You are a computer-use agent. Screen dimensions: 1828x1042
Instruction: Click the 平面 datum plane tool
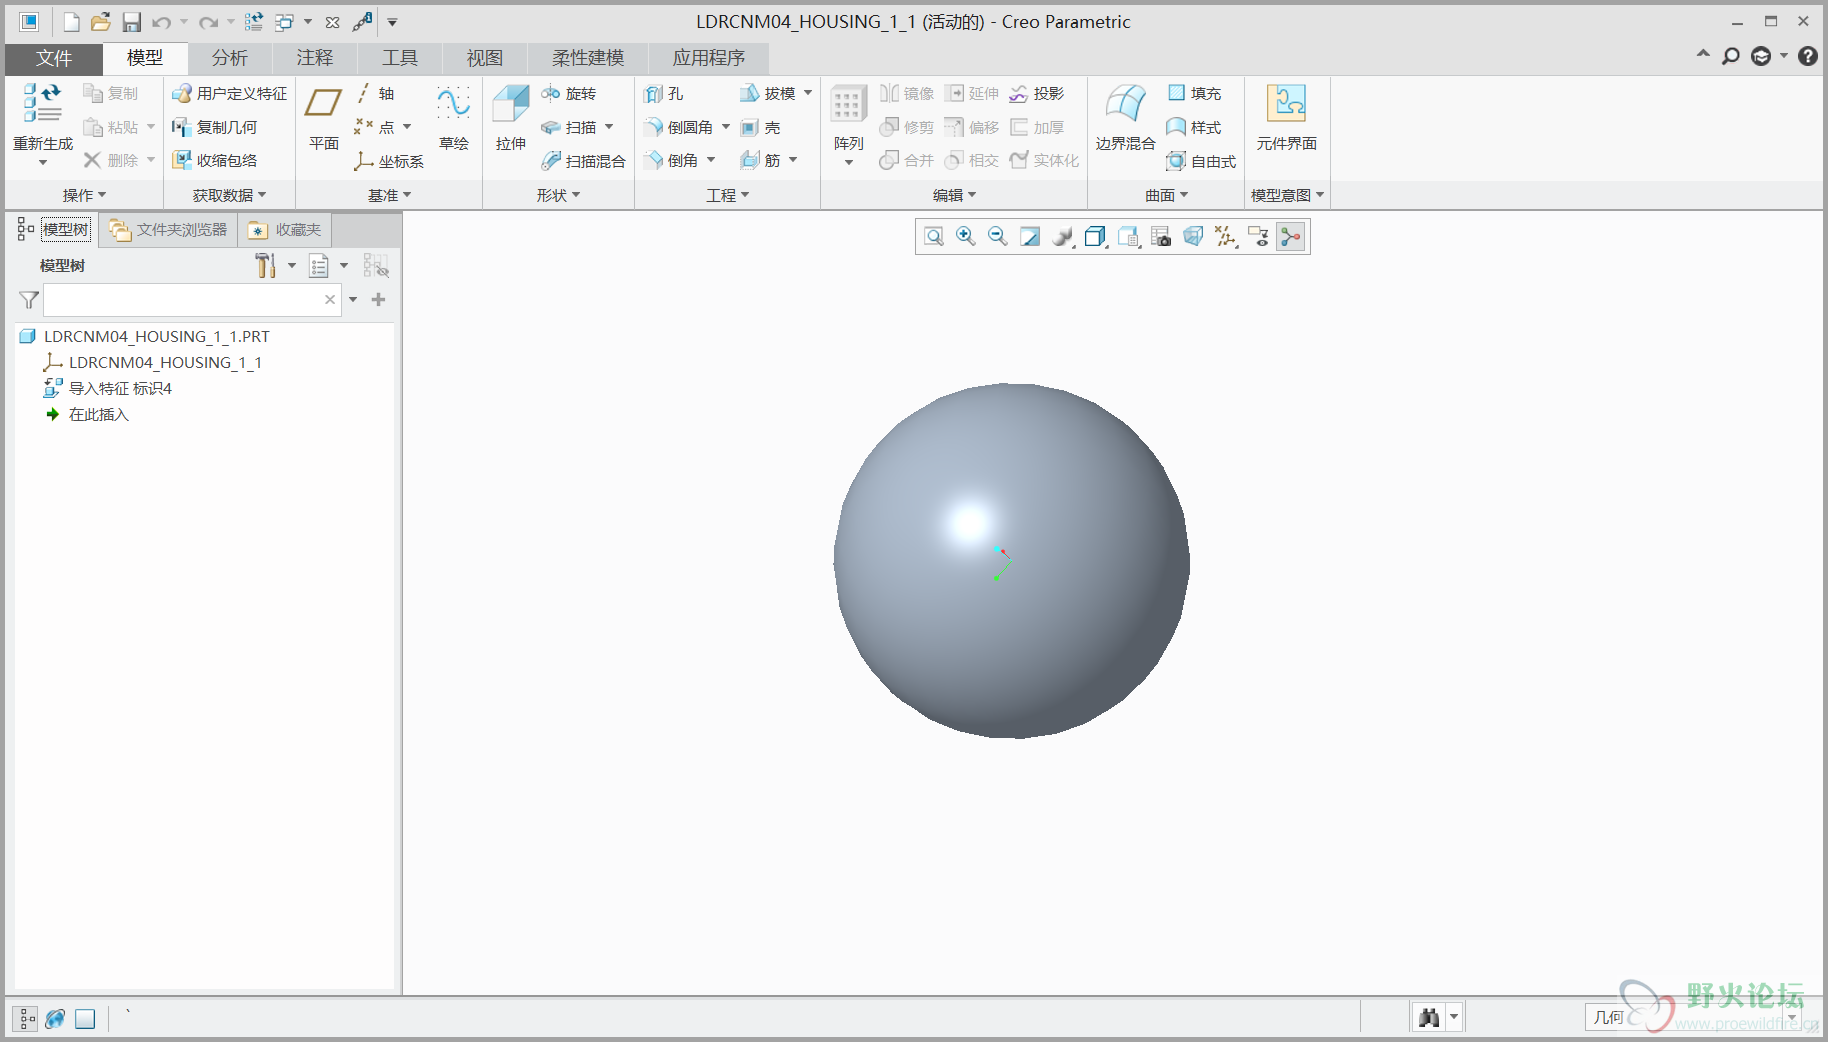[324, 118]
